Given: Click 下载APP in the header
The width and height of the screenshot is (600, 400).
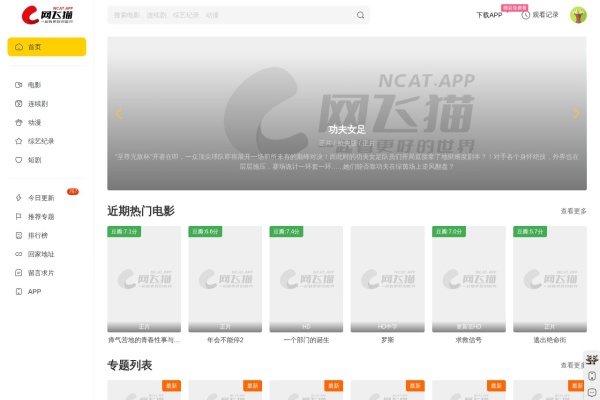Looking at the screenshot, I should pyautogui.click(x=489, y=15).
